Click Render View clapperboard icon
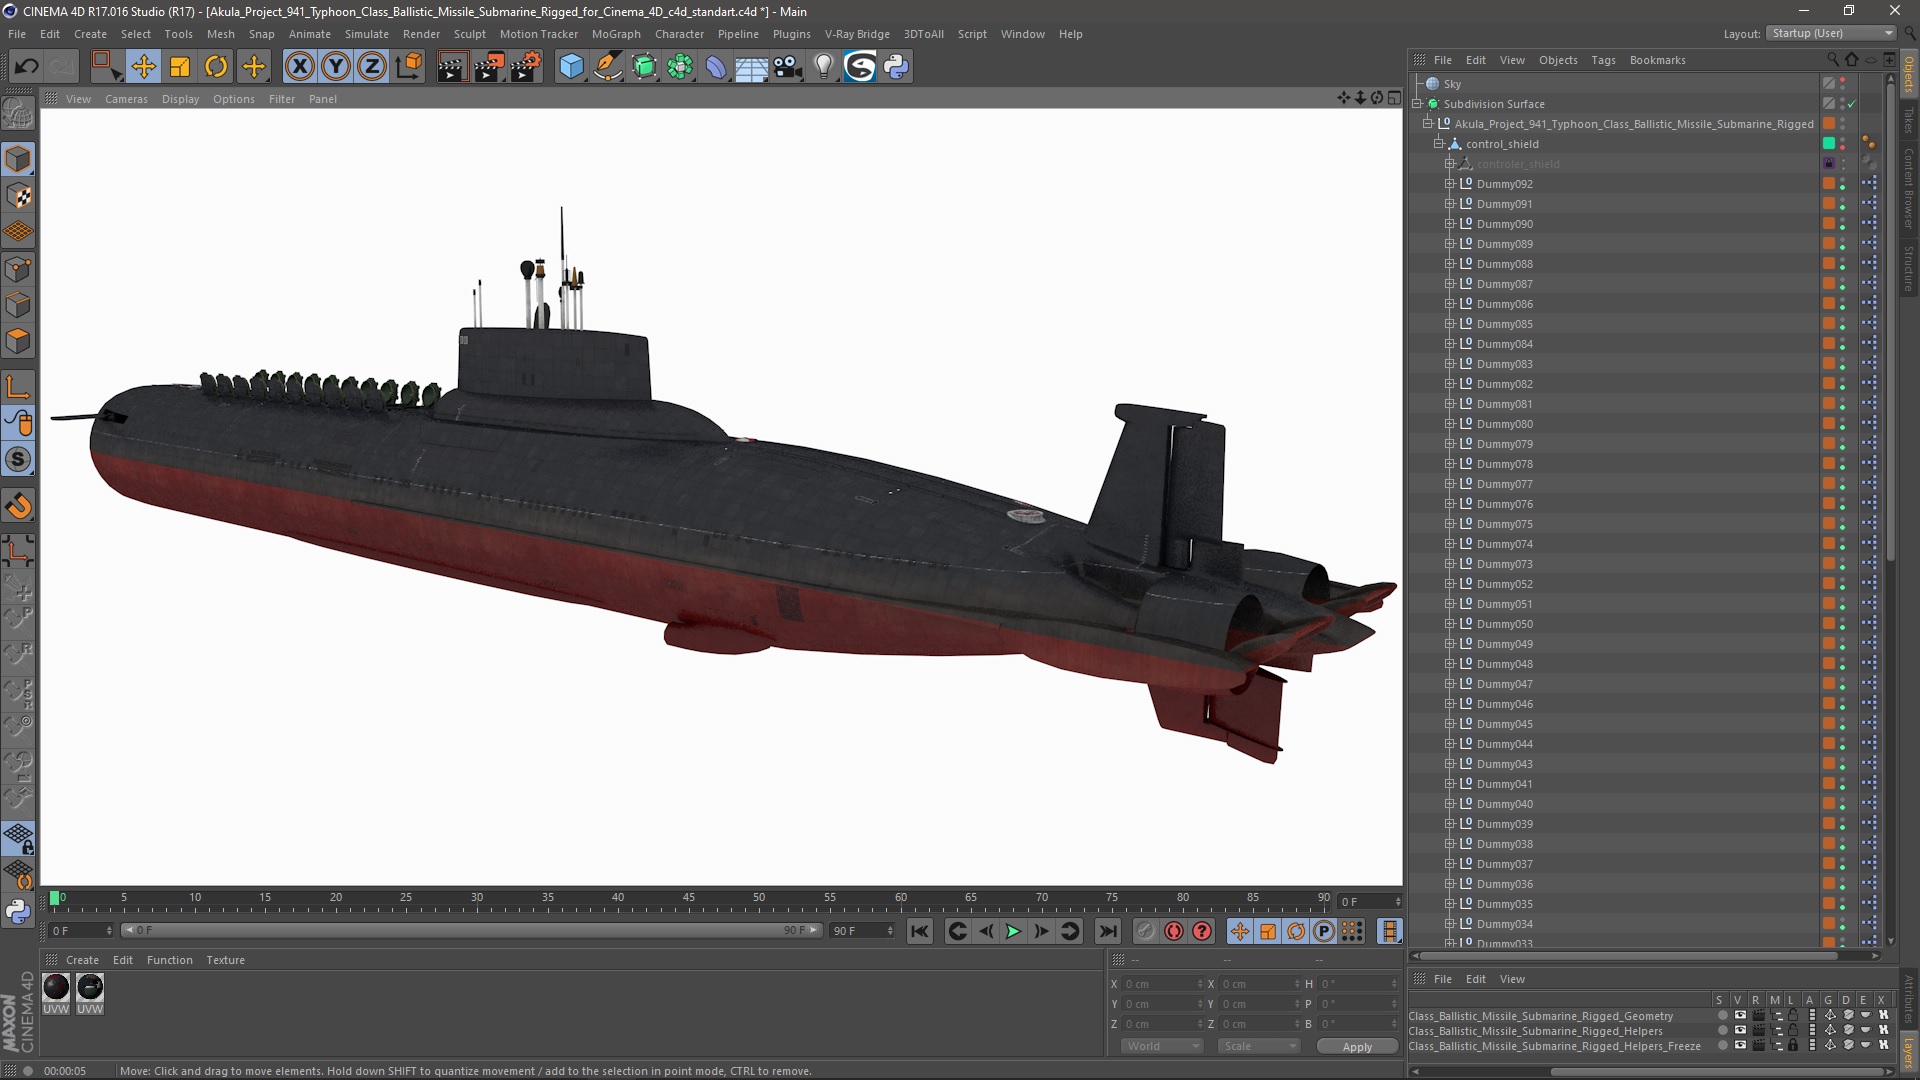Screen dimensions: 1920x1080 [452, 67]
